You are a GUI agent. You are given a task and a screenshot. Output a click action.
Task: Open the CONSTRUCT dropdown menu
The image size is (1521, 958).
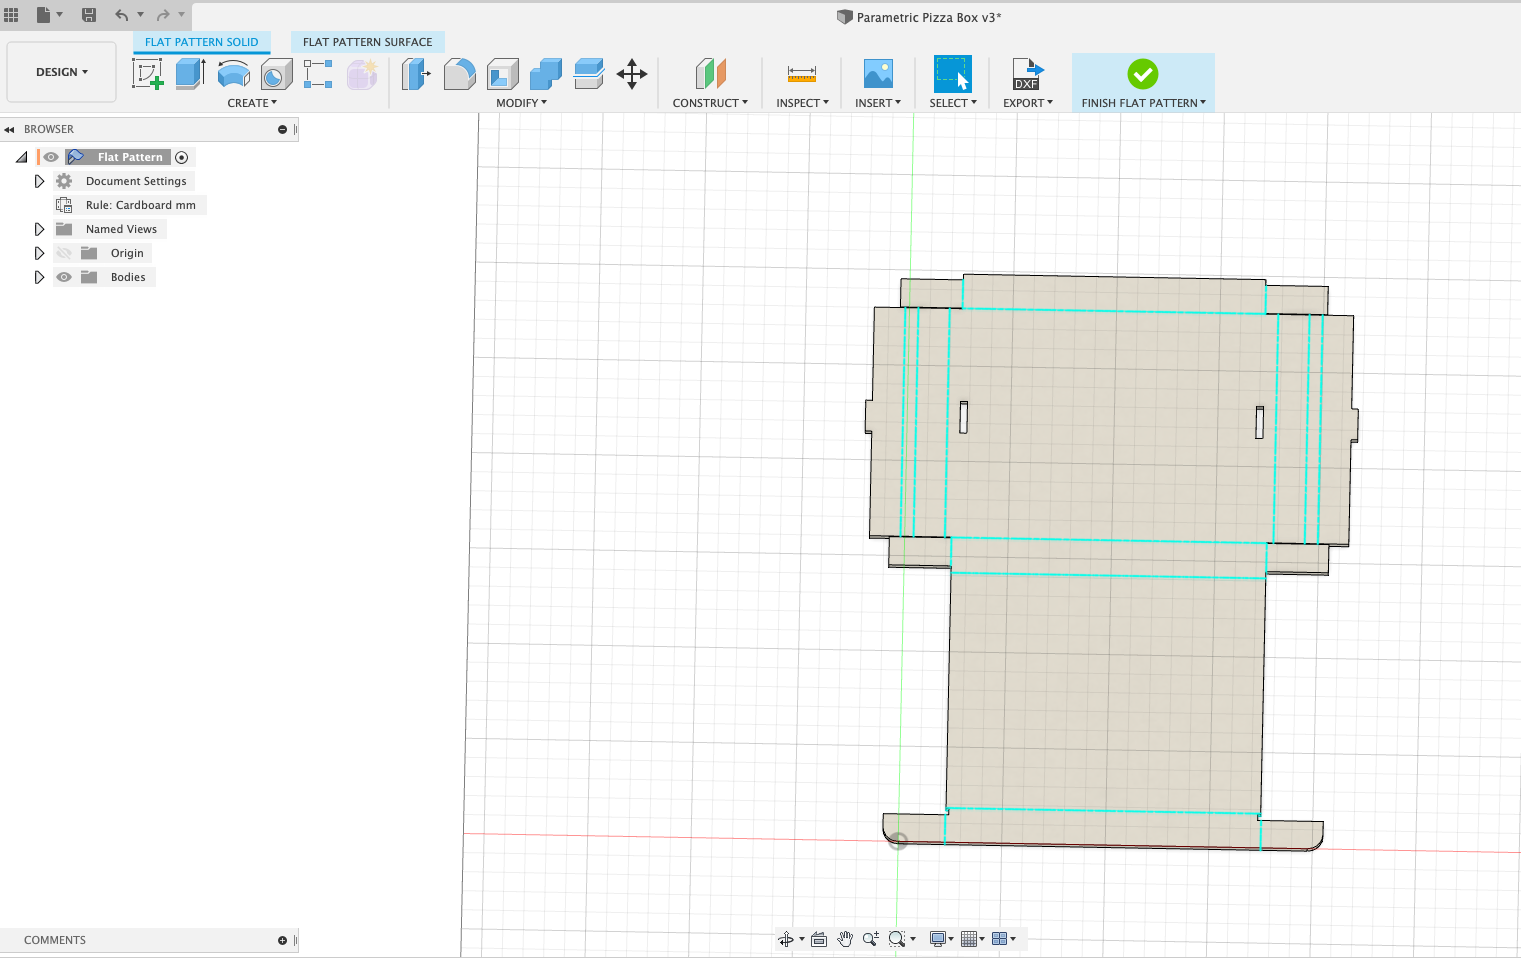coord(710,103)
